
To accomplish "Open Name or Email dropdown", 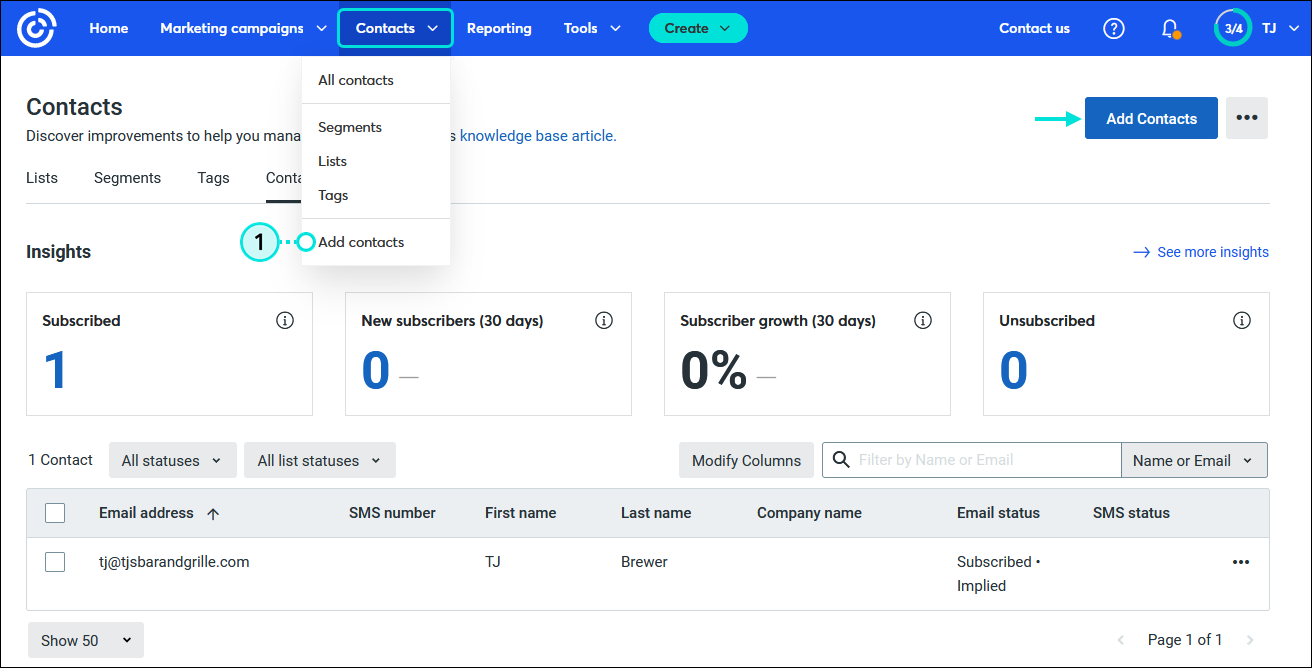I will coord(1194,460).
